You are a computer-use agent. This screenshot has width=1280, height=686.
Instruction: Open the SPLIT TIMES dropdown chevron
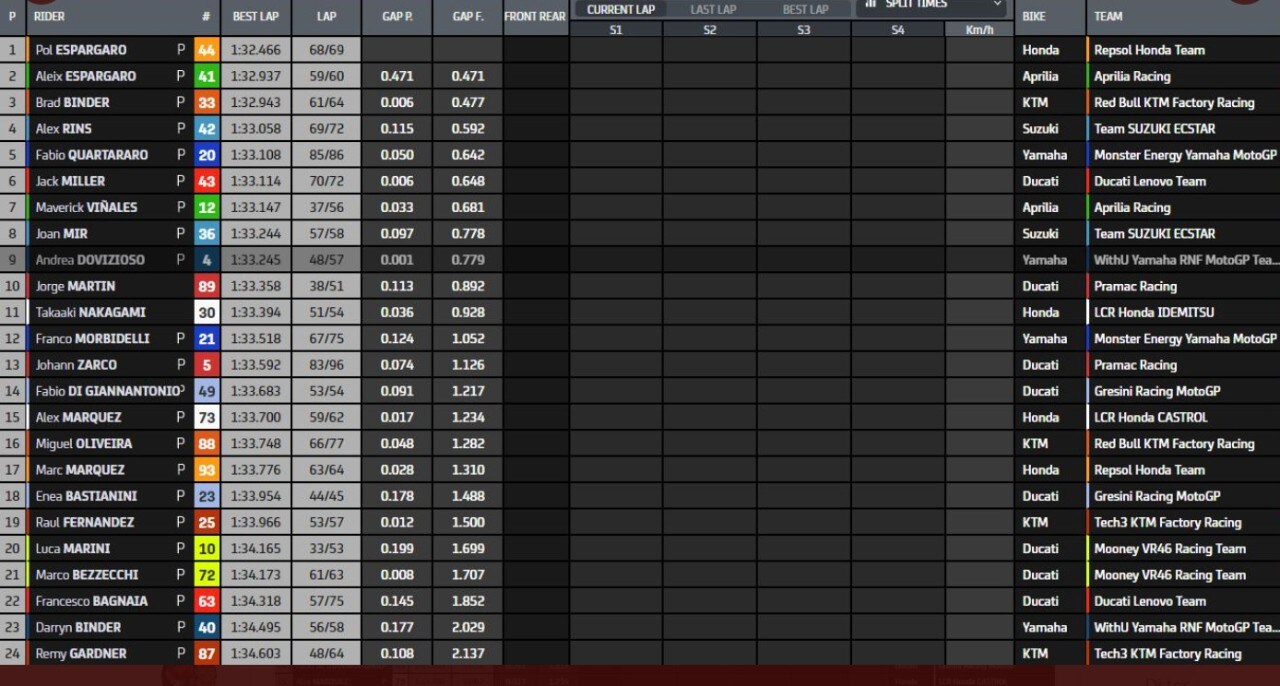[x=995, y=5]
